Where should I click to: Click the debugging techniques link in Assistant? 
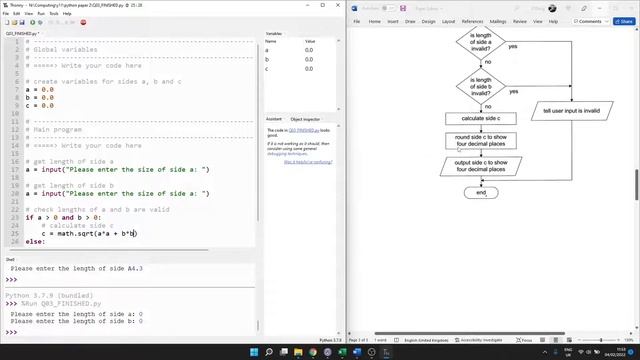pos(287,153)
